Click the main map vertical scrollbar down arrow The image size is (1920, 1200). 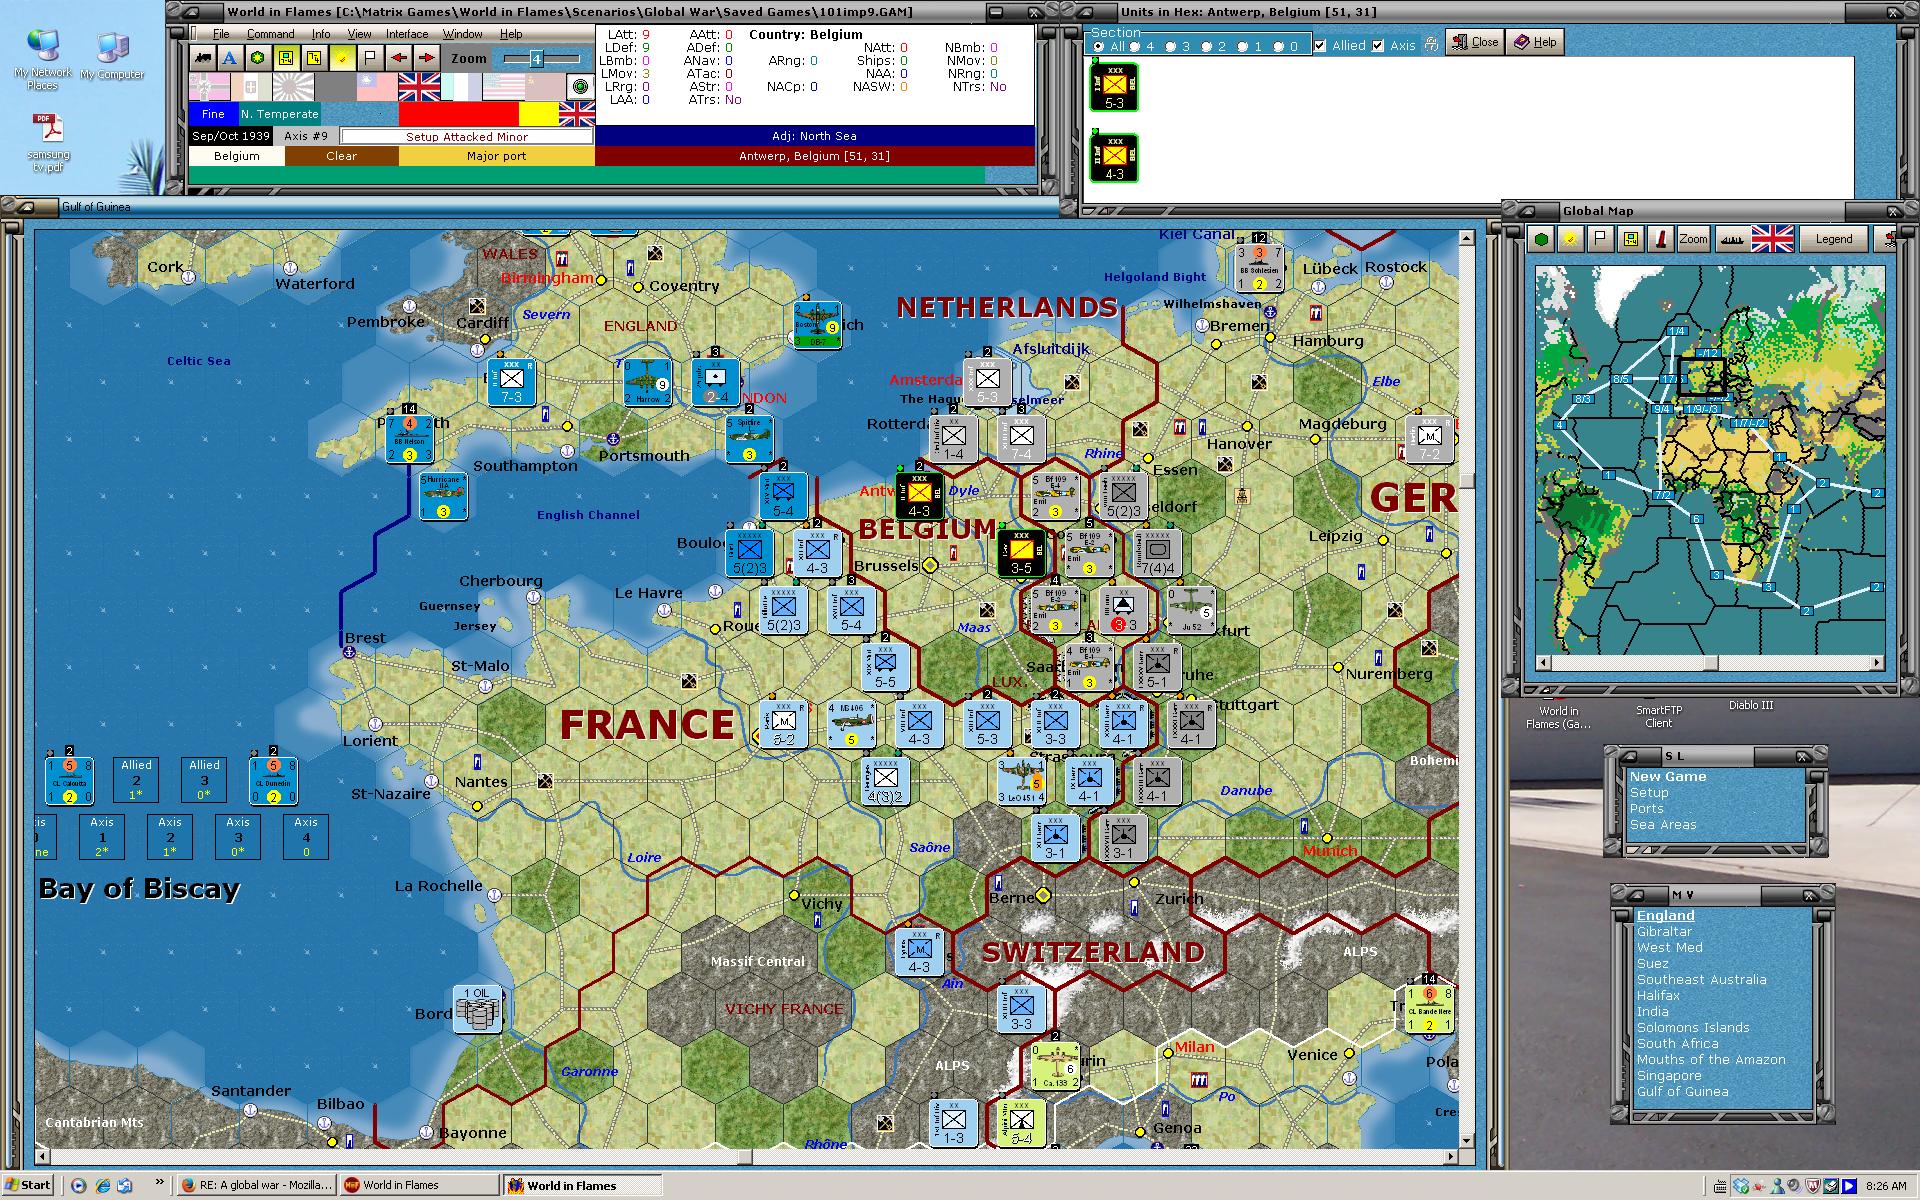pos(1467,1140)
